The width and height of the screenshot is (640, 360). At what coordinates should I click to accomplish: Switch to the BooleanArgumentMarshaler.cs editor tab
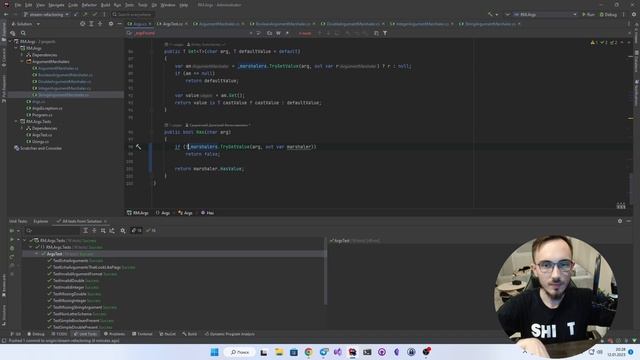(x=283, y=24)
